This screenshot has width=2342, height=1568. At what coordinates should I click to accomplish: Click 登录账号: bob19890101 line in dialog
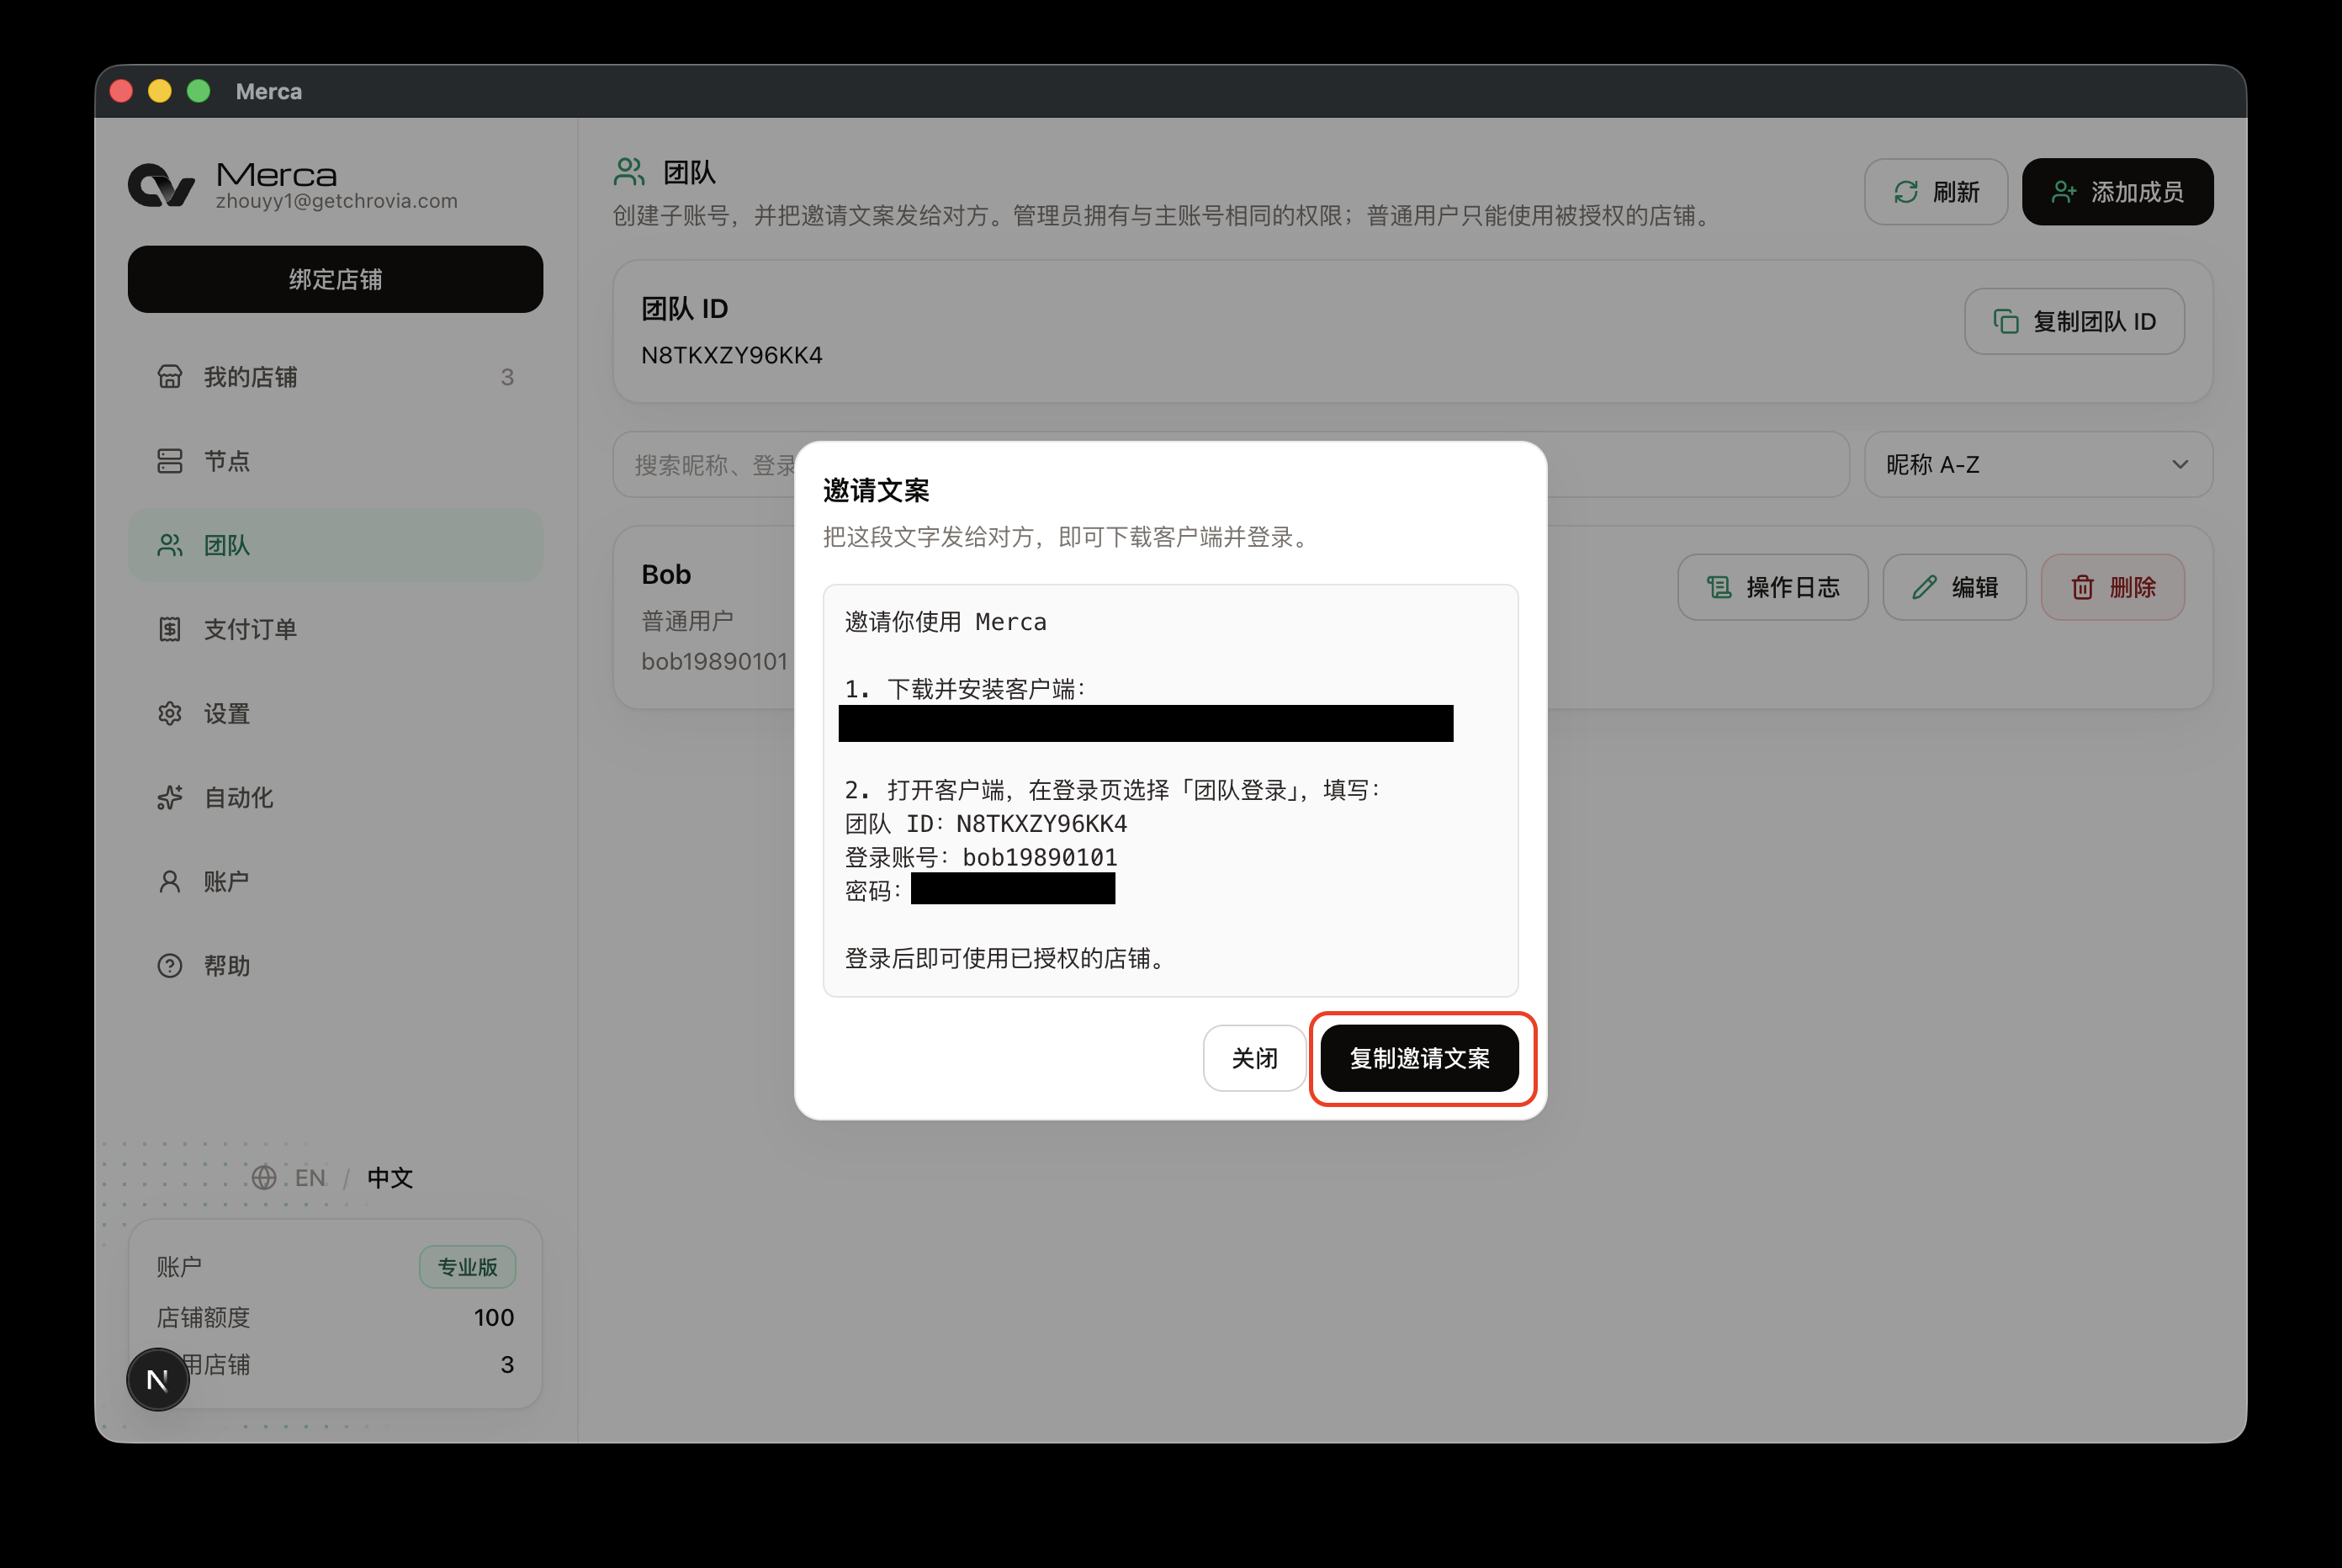click(981, 857)
